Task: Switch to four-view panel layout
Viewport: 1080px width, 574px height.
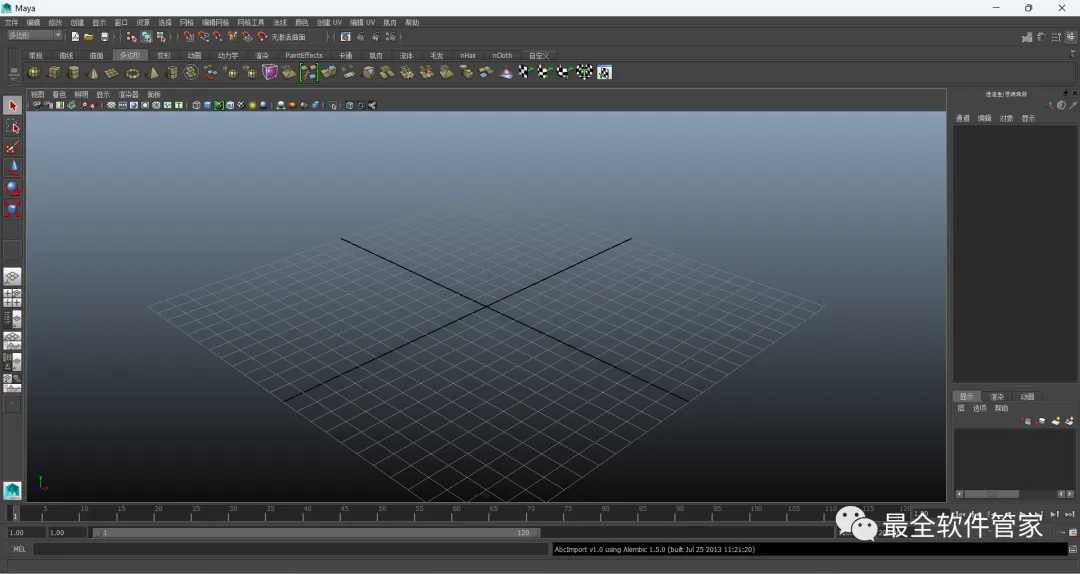Action: (12, 298)
